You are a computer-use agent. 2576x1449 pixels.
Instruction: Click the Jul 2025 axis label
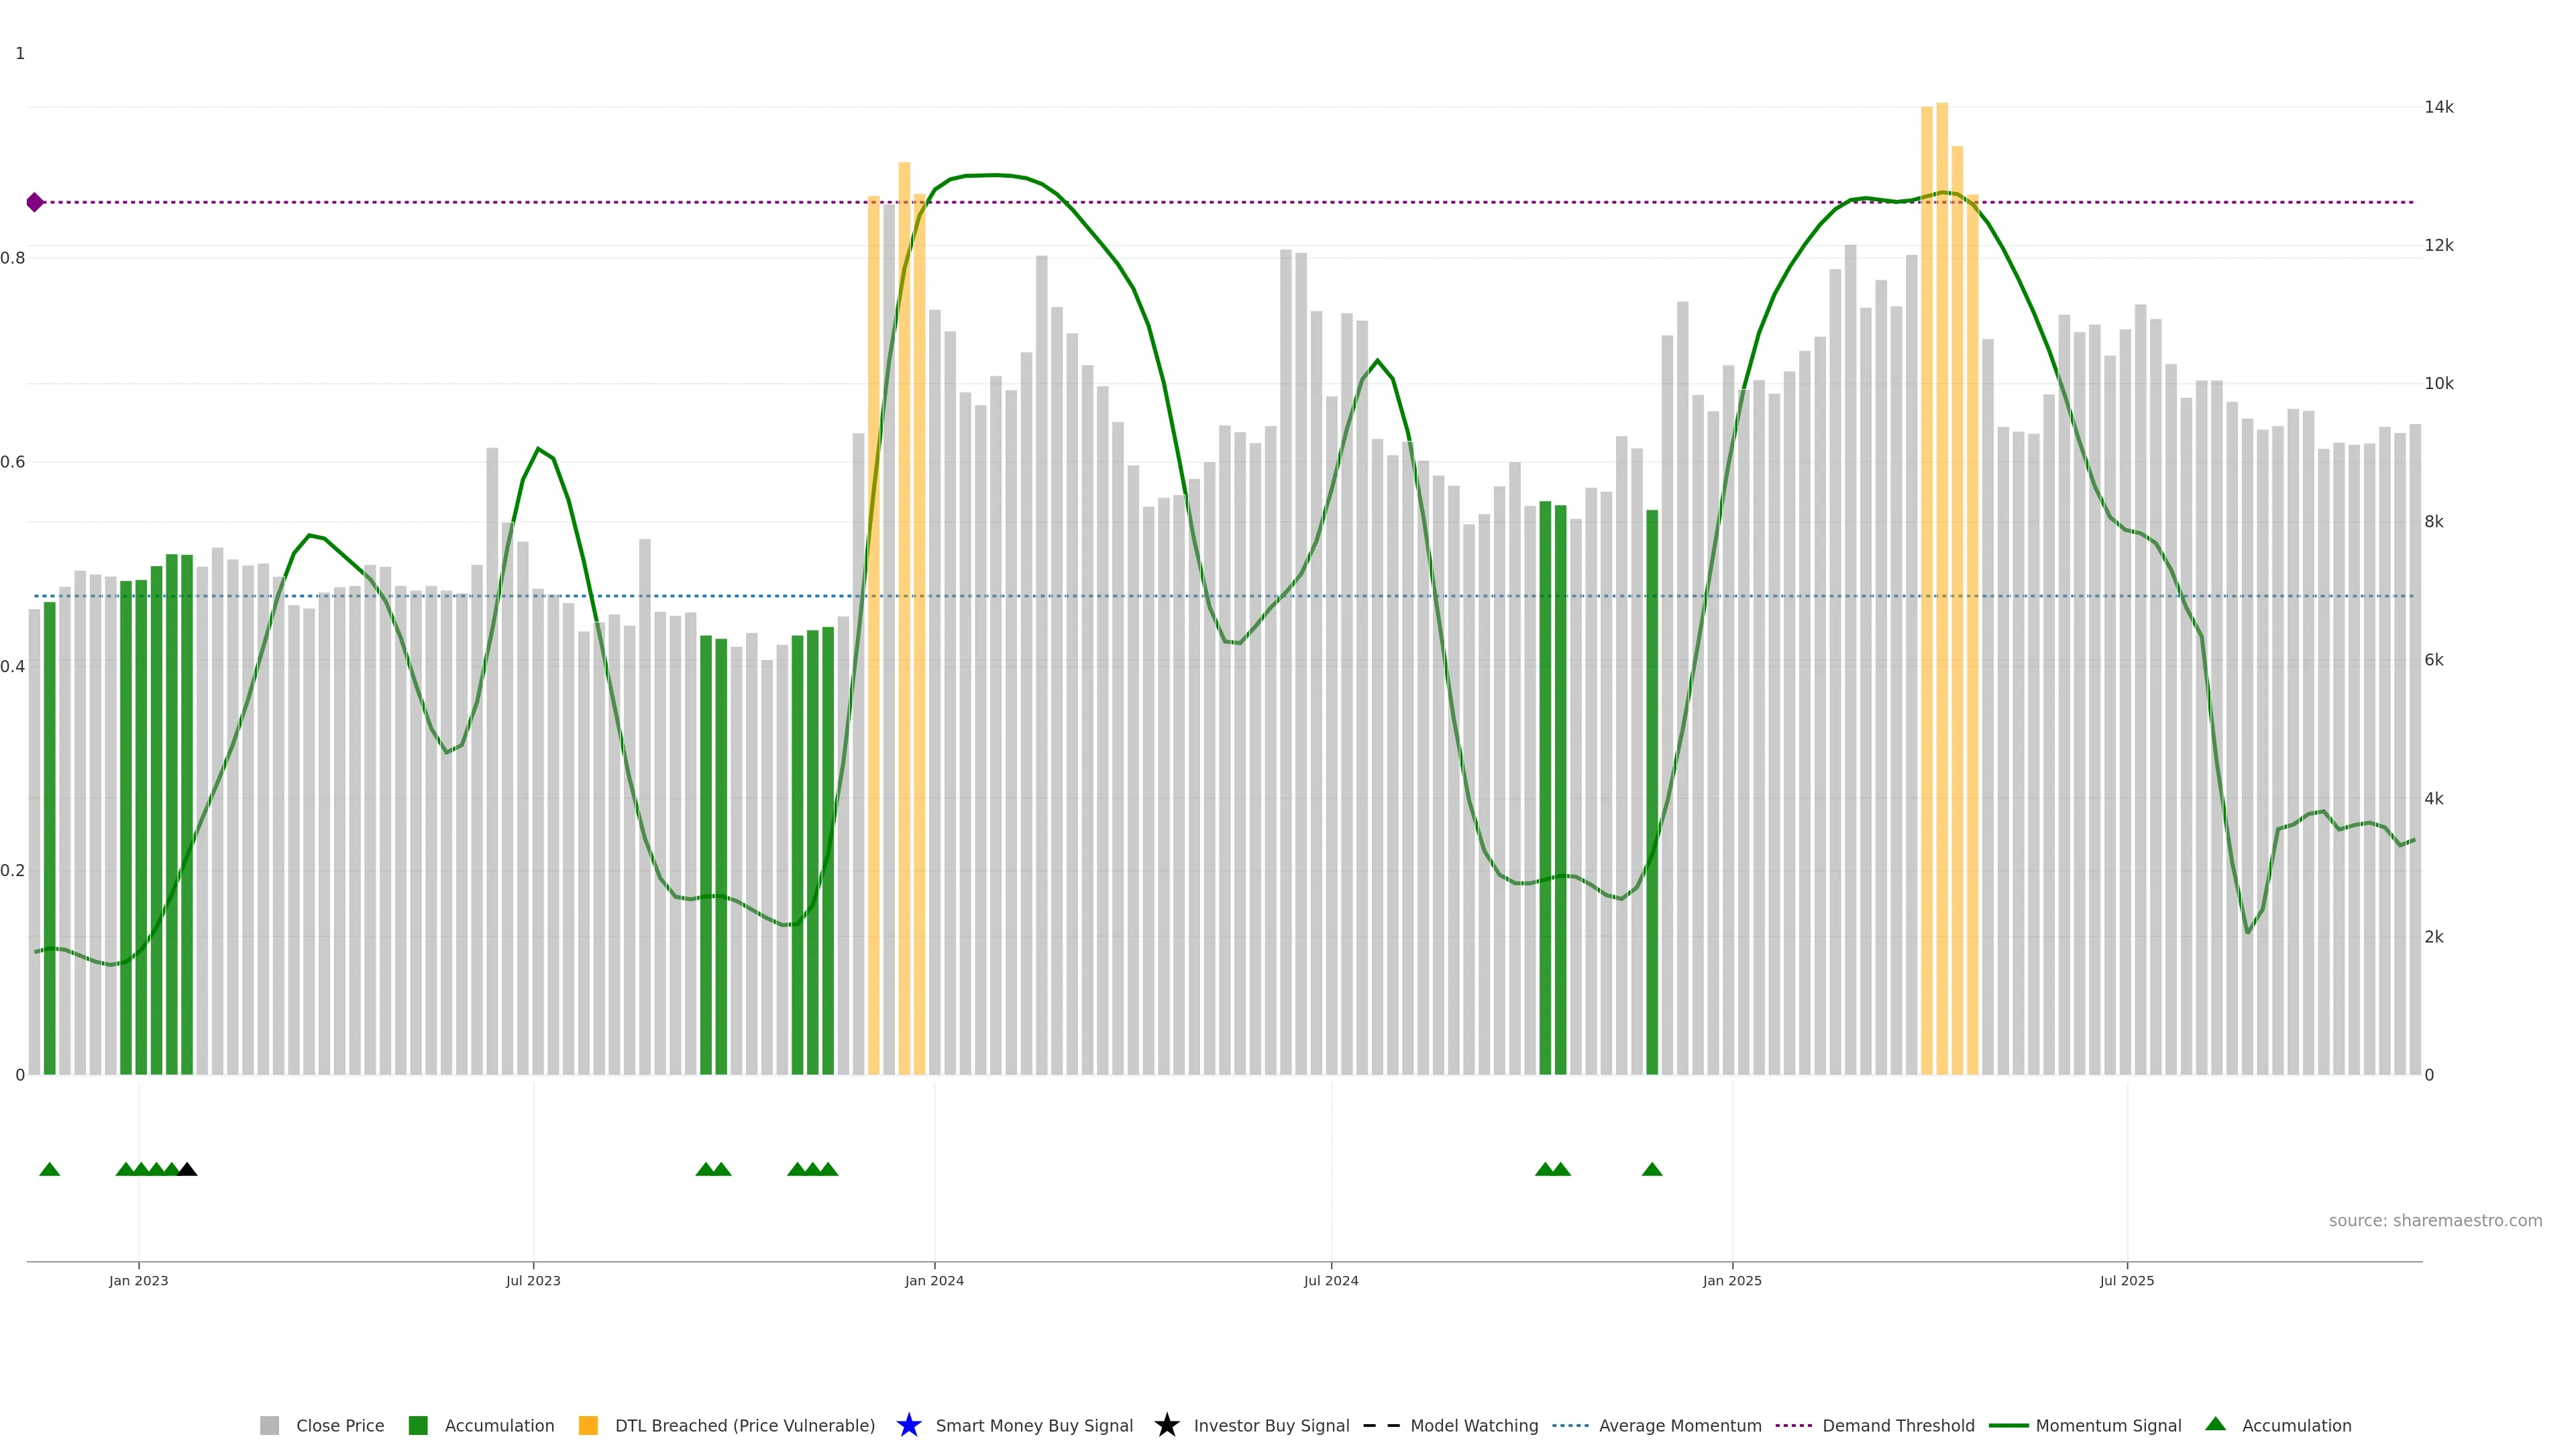(2126, 1281)
